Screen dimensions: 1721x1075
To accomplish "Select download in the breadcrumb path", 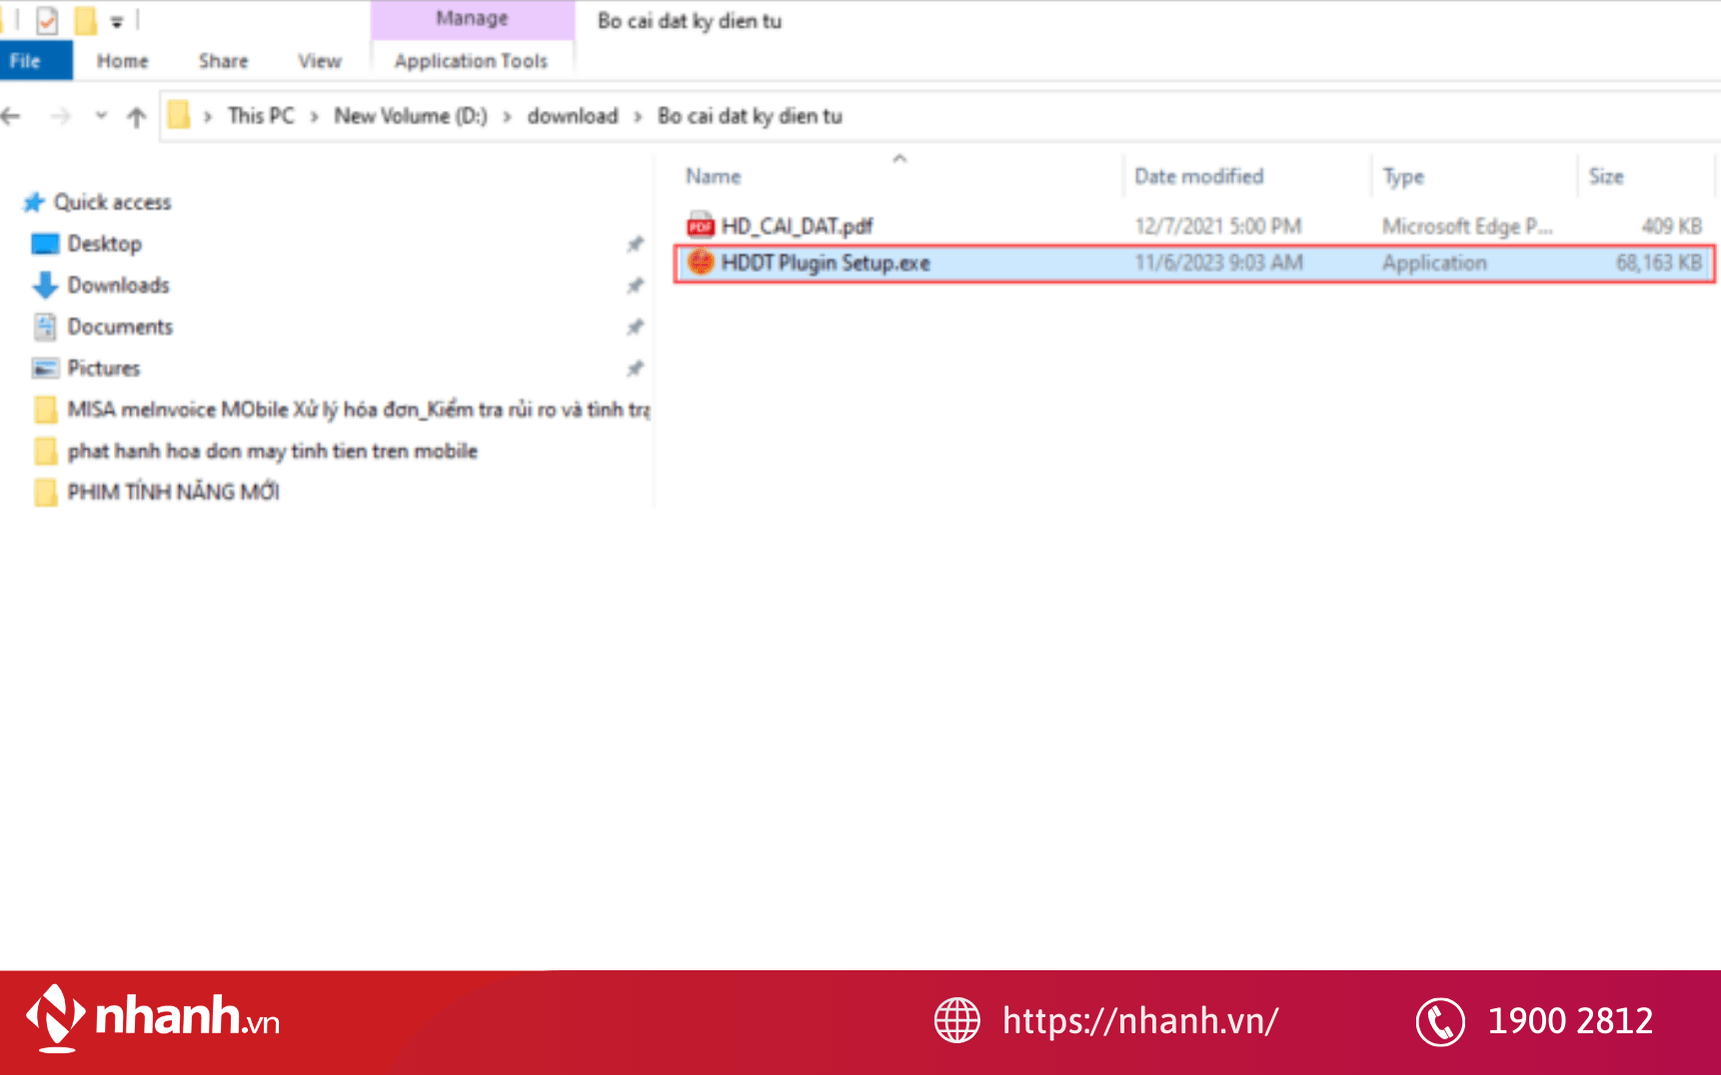I will (x=572, y=116).
